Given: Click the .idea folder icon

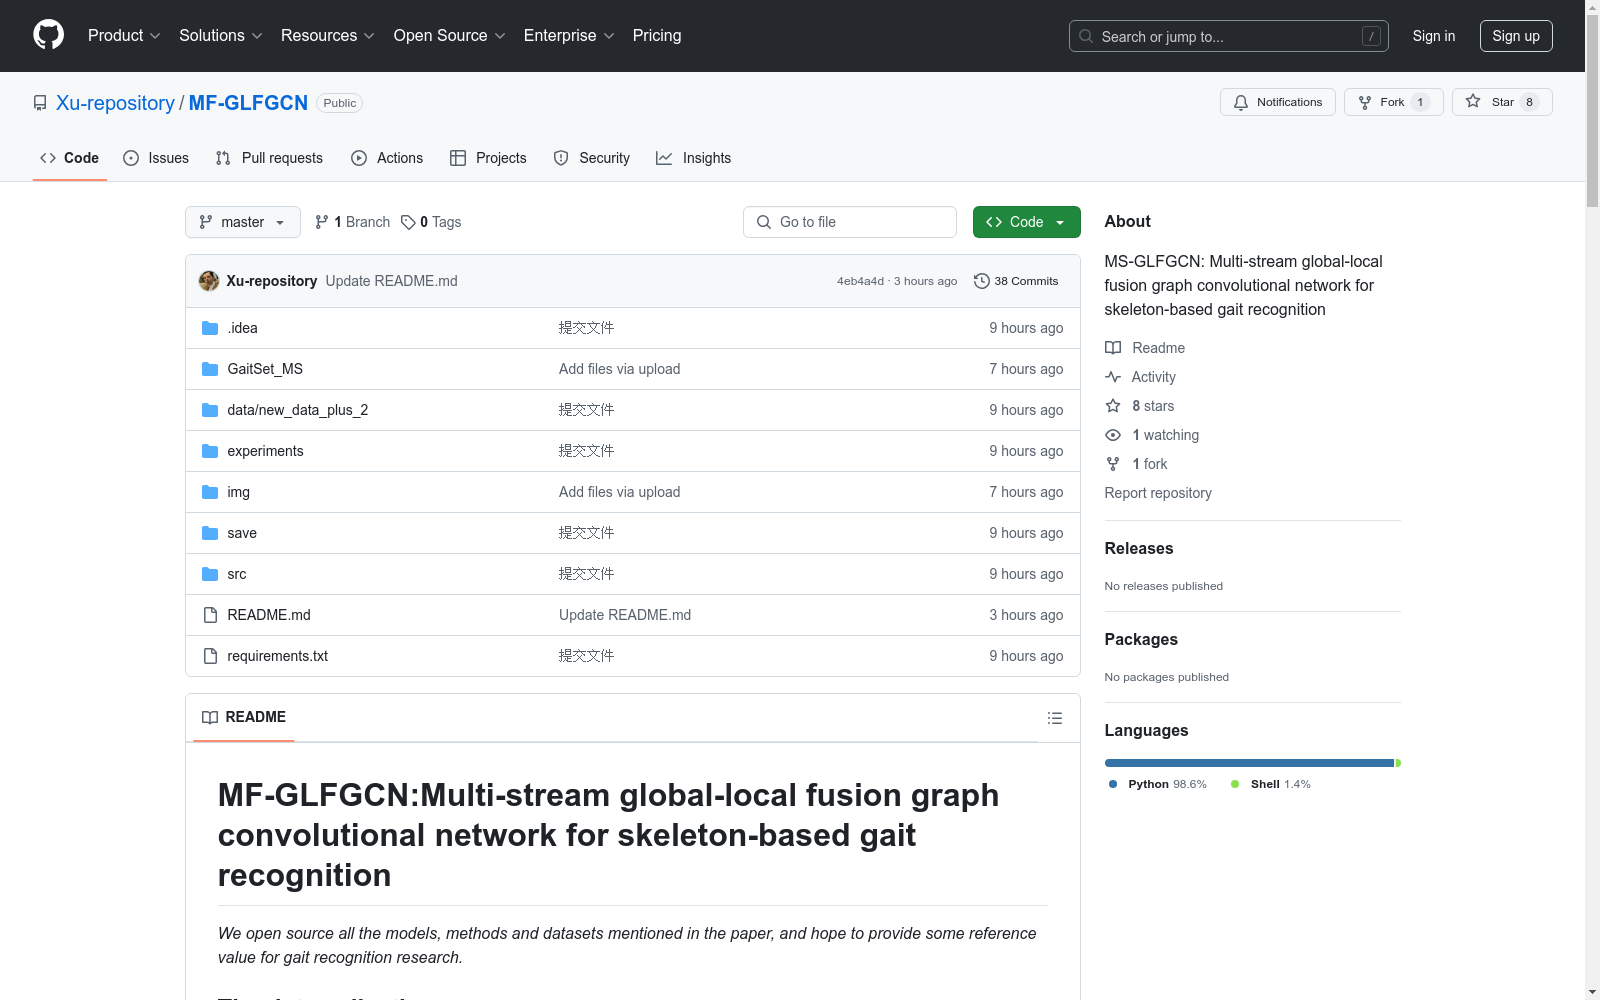Looking at the screenshot, I should 210,328.
